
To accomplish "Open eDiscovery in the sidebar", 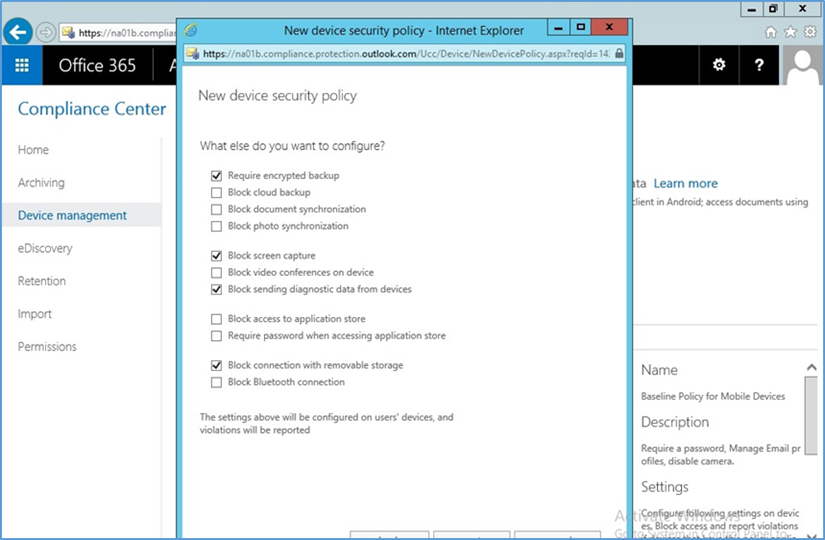I will (45, 248).
